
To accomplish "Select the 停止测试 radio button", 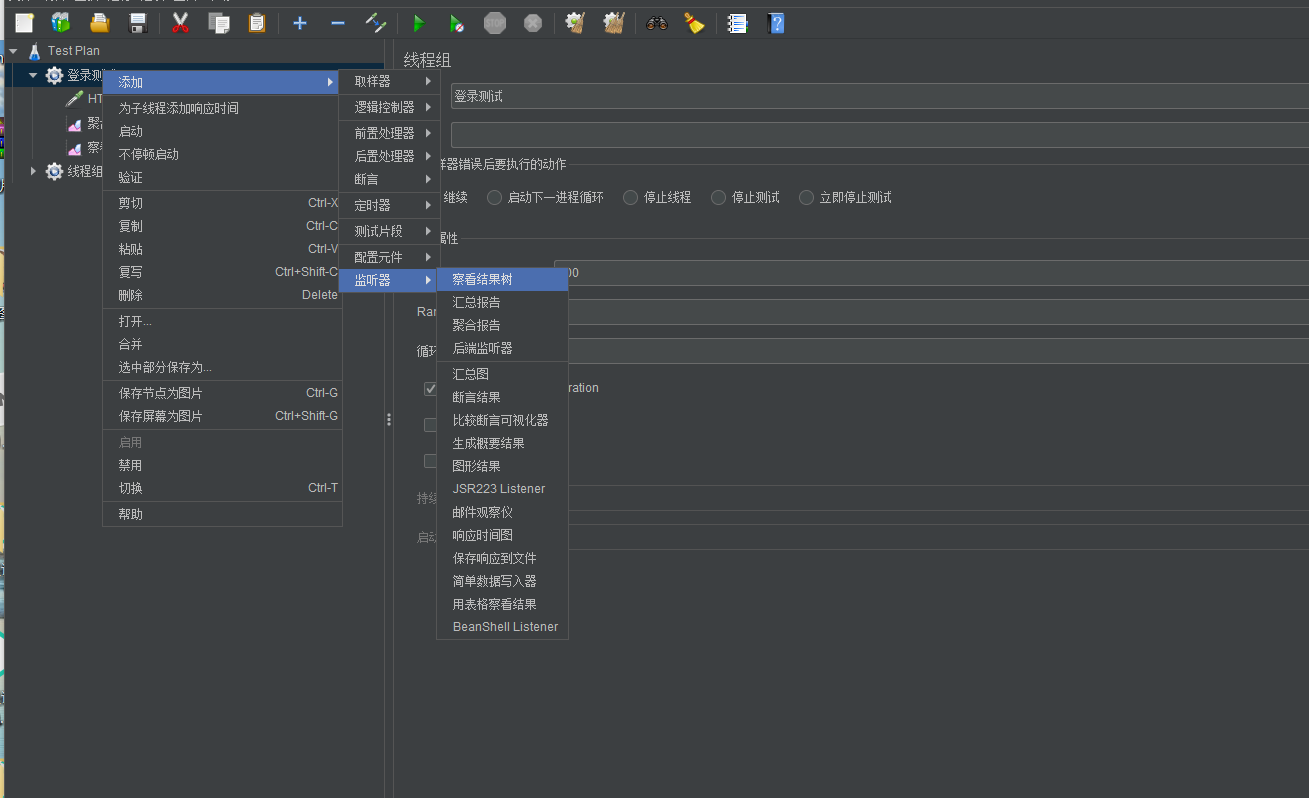I will 718,197.
